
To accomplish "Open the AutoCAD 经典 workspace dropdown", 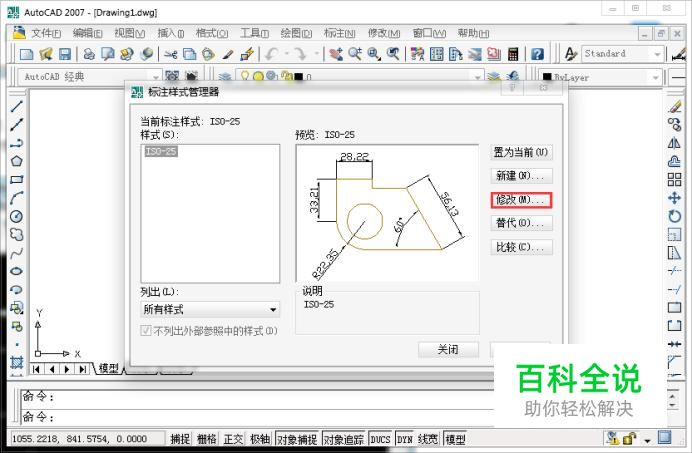I will pos(154,77).
